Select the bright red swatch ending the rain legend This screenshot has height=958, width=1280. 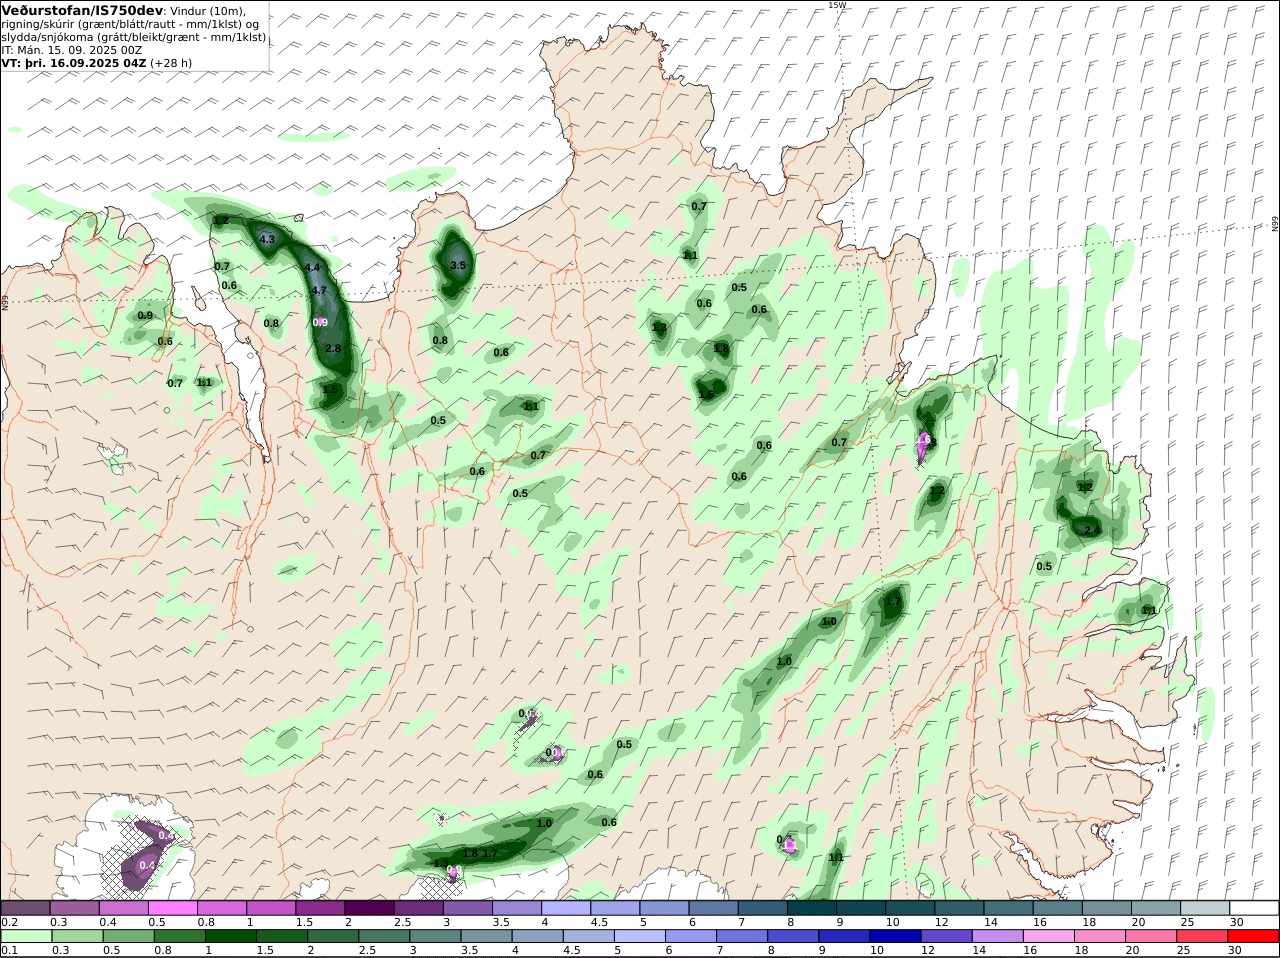(1254, 936)
